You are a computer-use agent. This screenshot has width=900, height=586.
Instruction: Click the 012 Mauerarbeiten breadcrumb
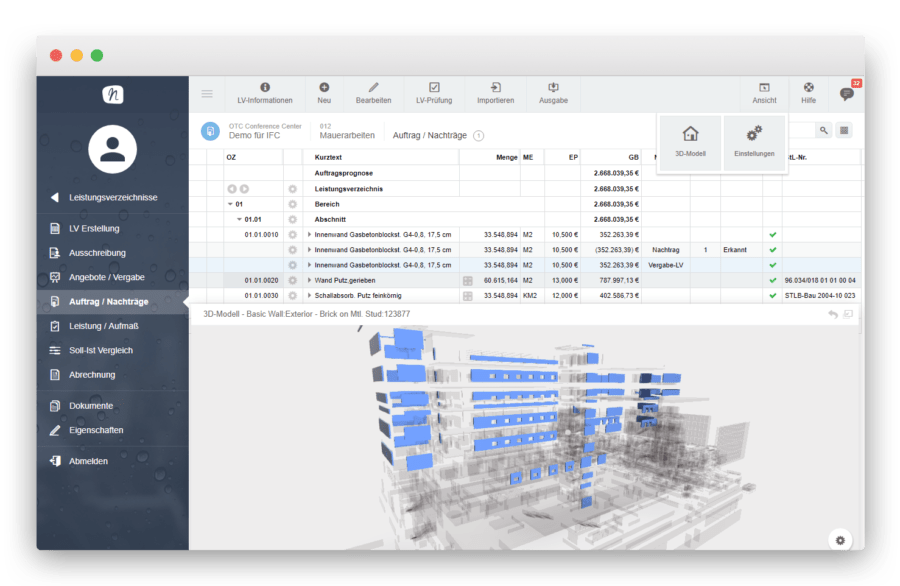click(x=347, y=131)
